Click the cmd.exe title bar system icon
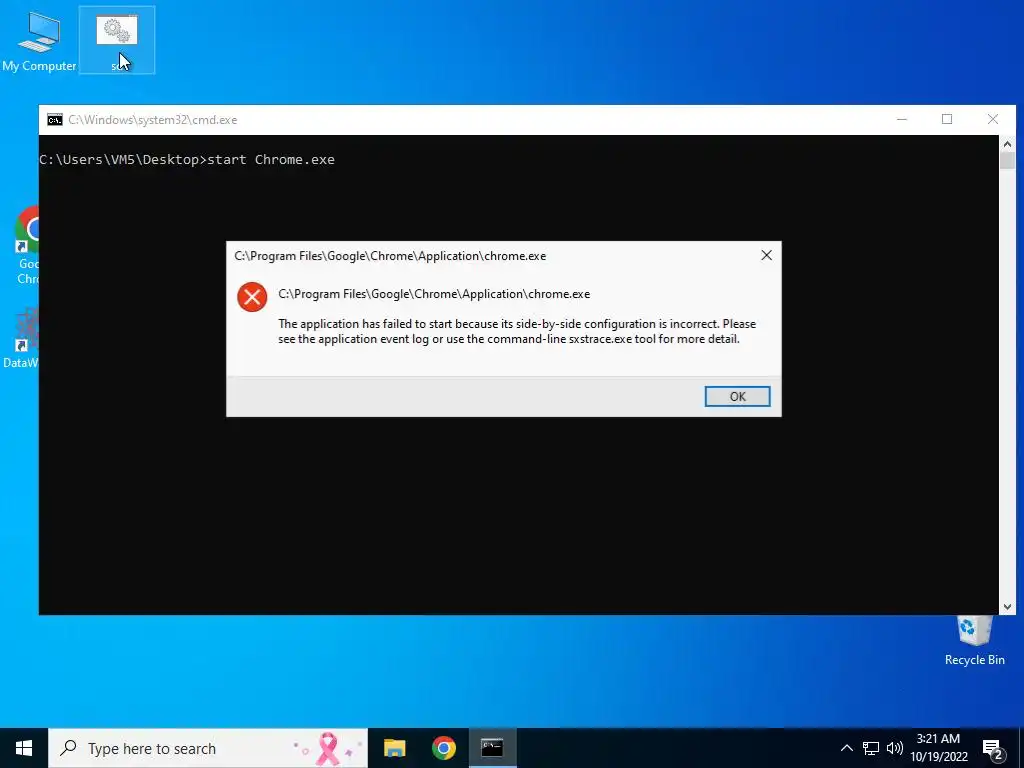Image resolution: width=1024 pixels, height=768 pixels. (55, 120)
